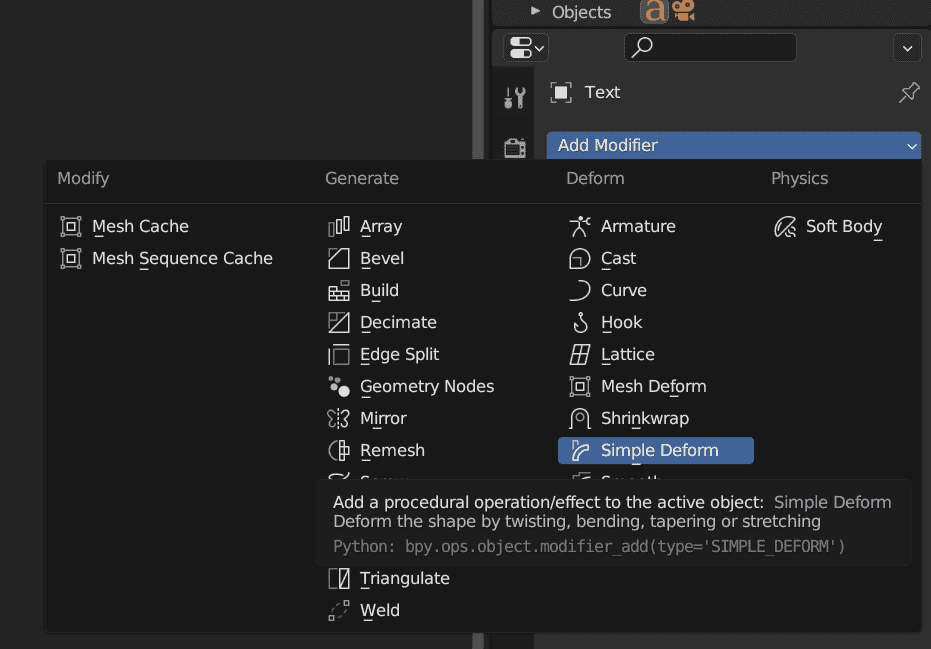Click the Weld modifier icon
This screenshot has height=649, width=931.
[339, 610]
